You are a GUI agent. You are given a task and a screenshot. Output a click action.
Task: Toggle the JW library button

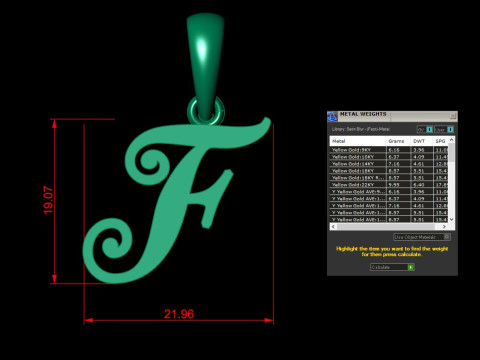(x=425, y=129)
